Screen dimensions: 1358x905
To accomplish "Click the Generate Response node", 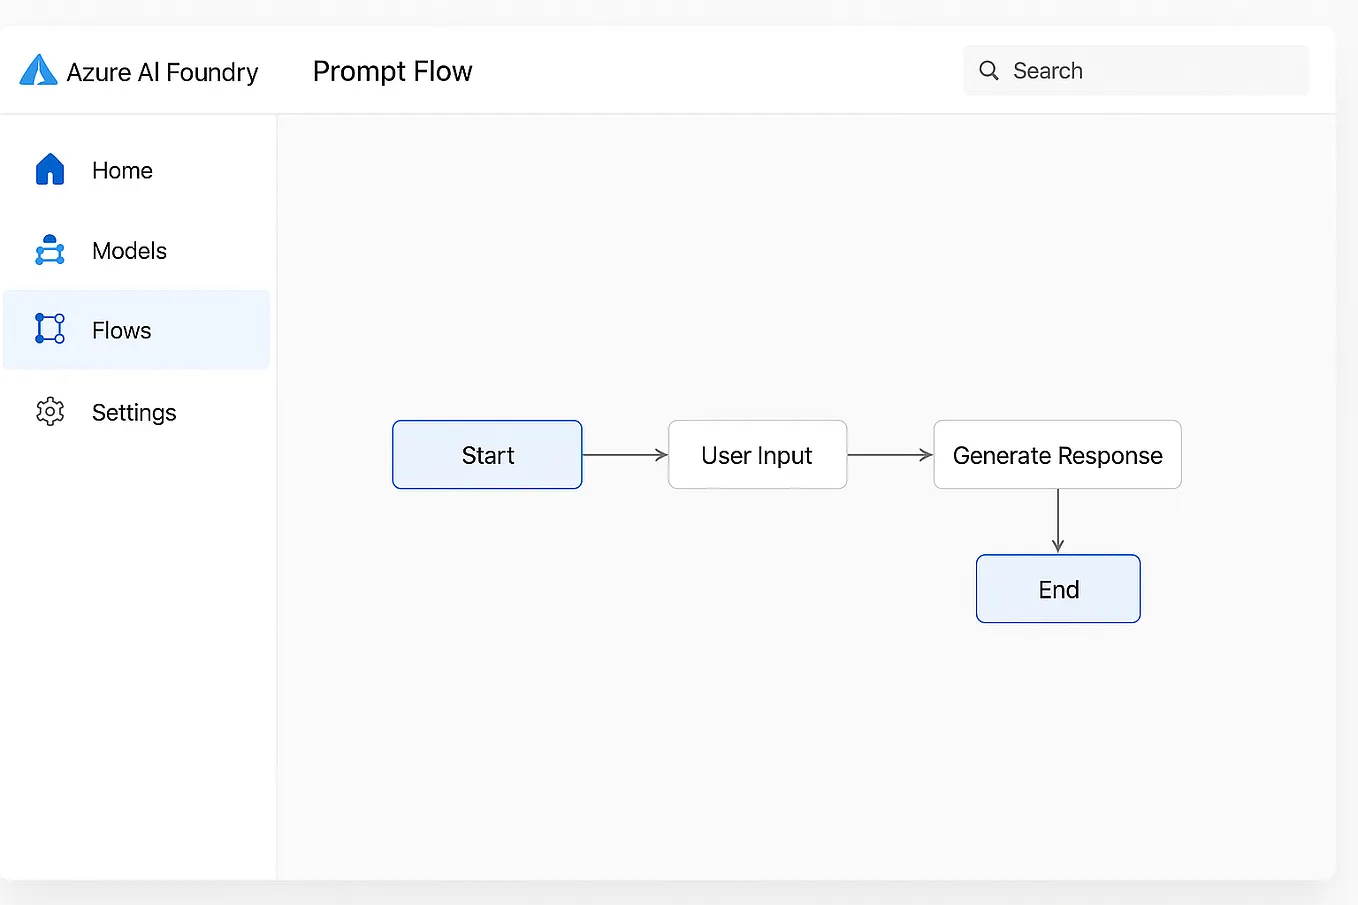I will click(1057, 455).
